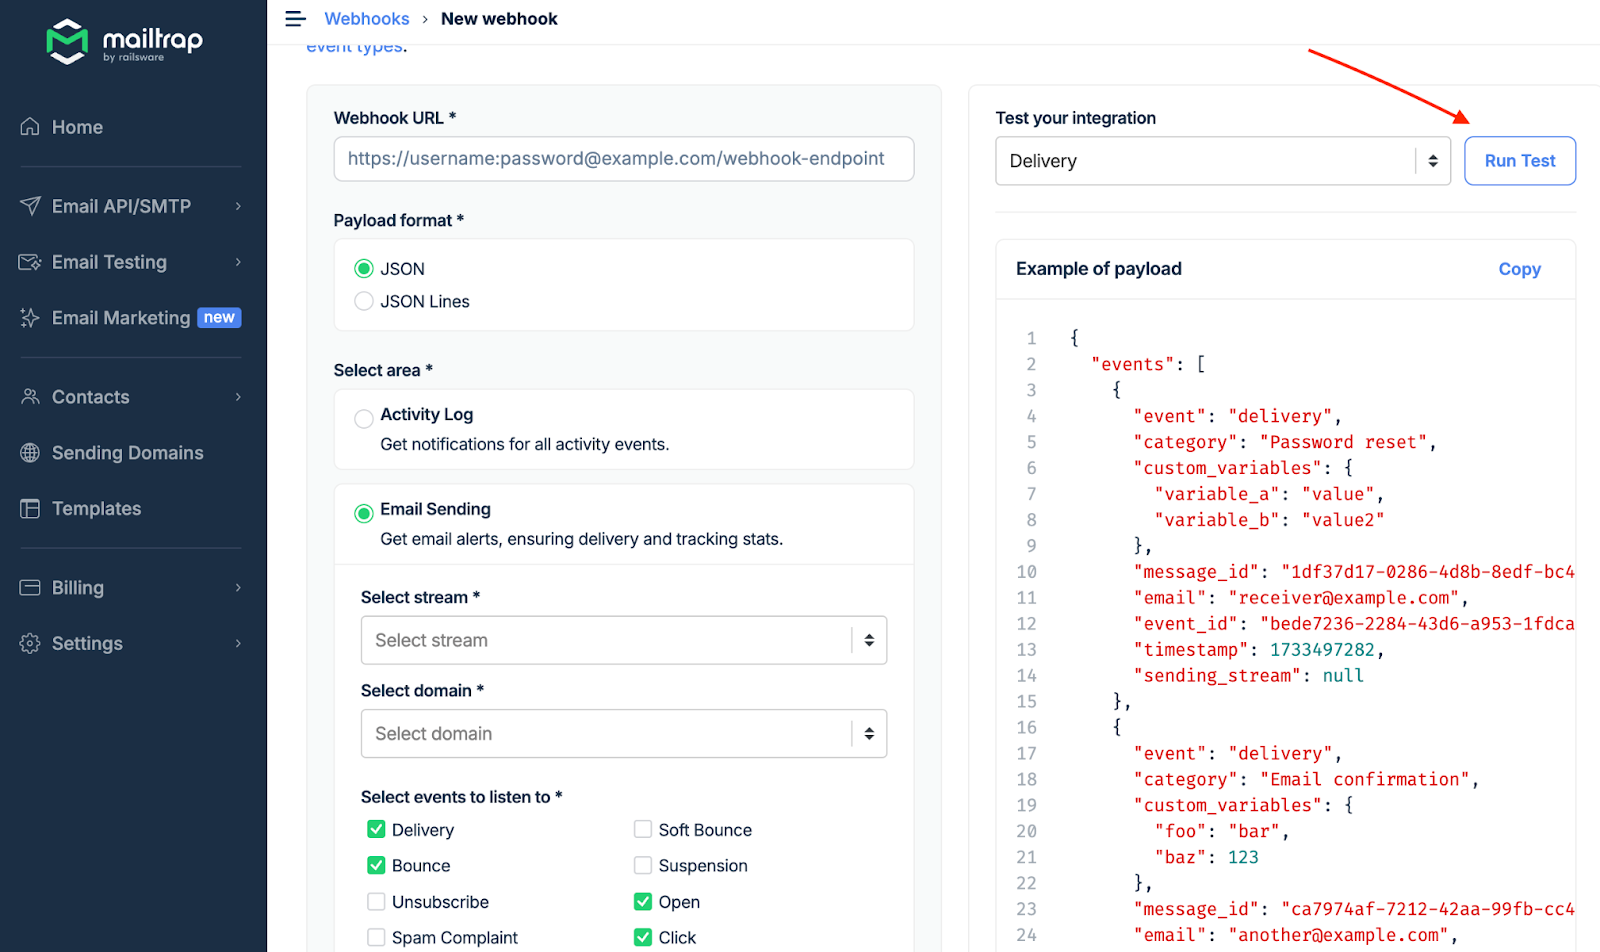1600x952 pixels.
Task: Click the Email Testing envelope icon
Action: [x=30, y=262]
